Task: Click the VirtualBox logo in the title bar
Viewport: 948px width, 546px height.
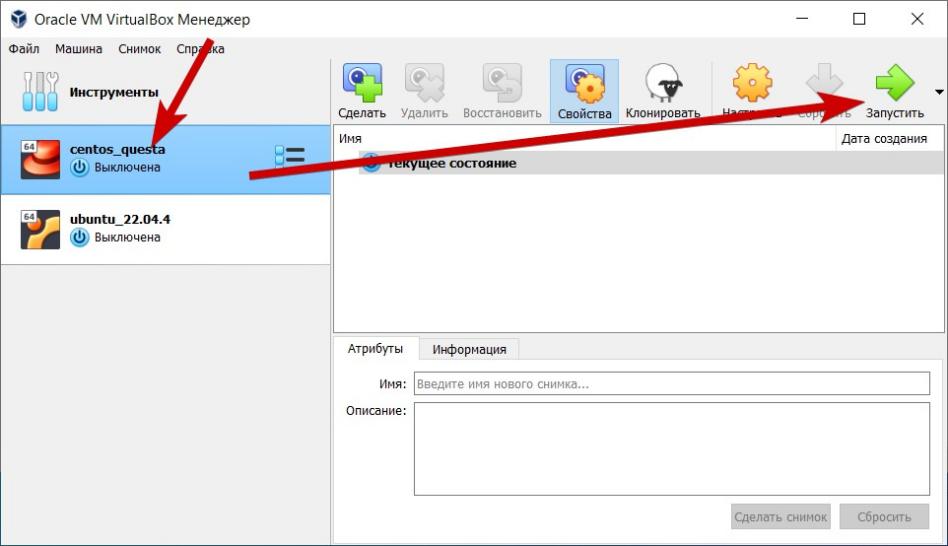Action: (x=19, y=19)
